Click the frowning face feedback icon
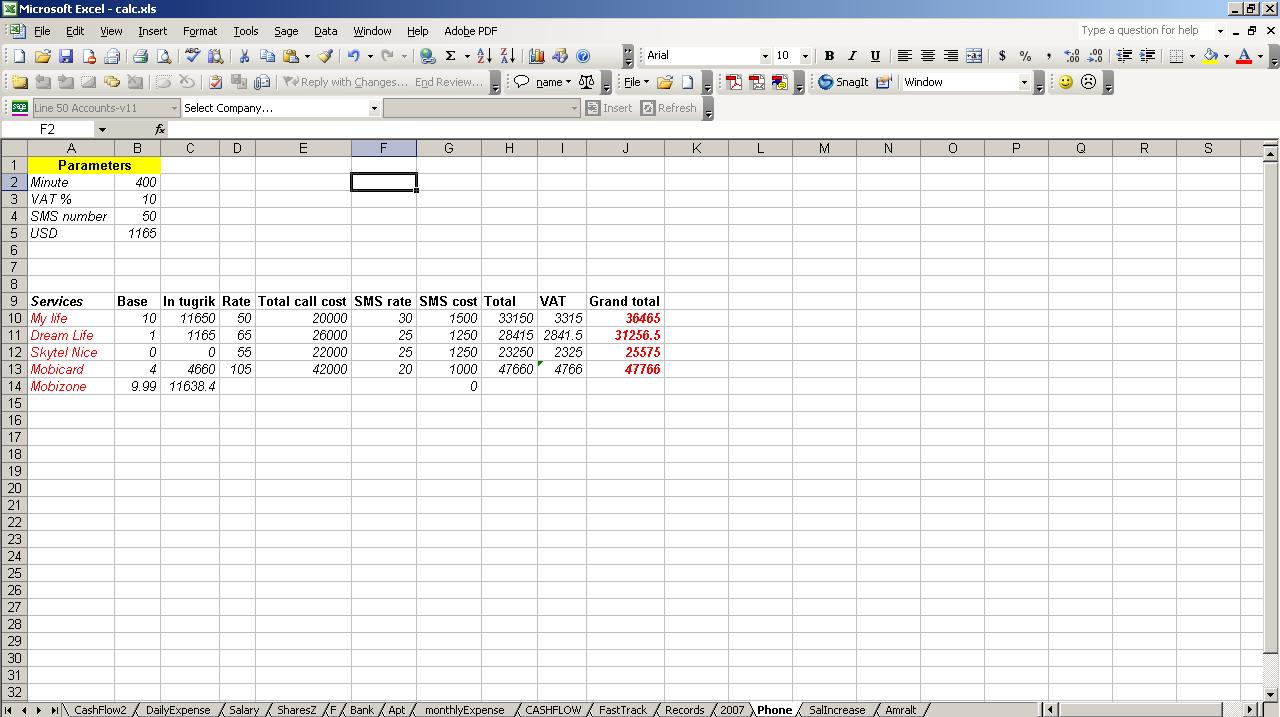1280x717 pixels. (1089, 82)
